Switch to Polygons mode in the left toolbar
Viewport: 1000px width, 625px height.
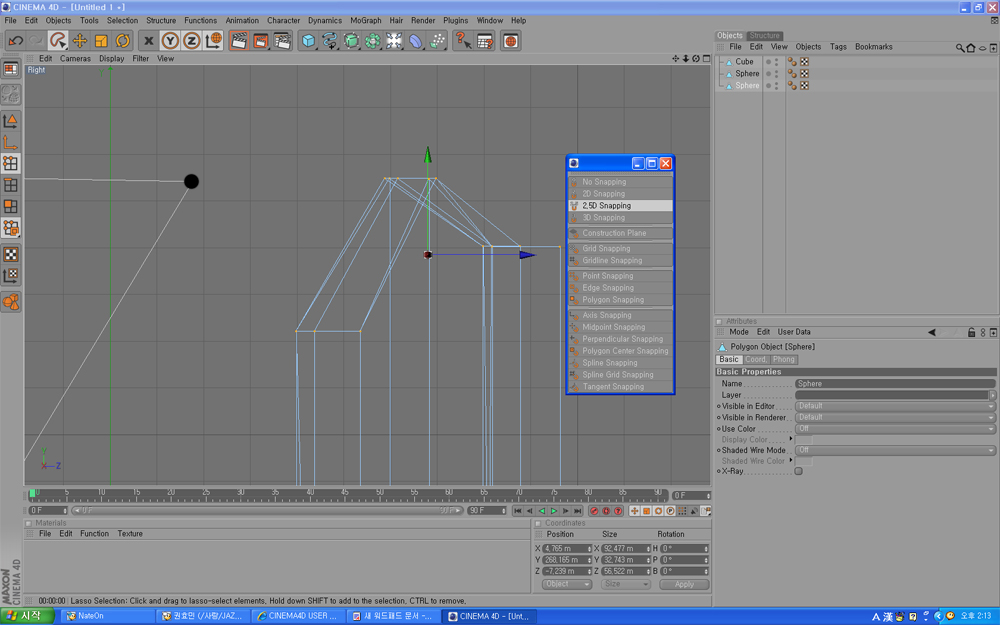pyautogui.click(x=11, y=206)
